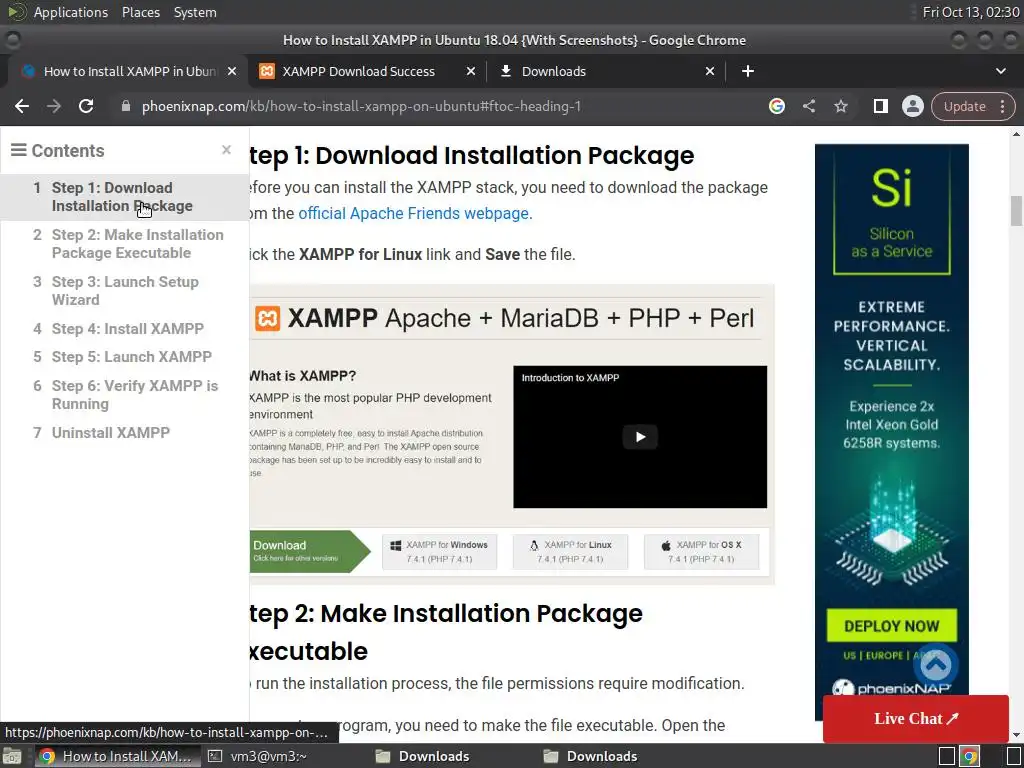This screenshot has width=1024, height=768.
Task: Click the clock showing Fri Oct 13, 02:30
Action: coord(970,12)
